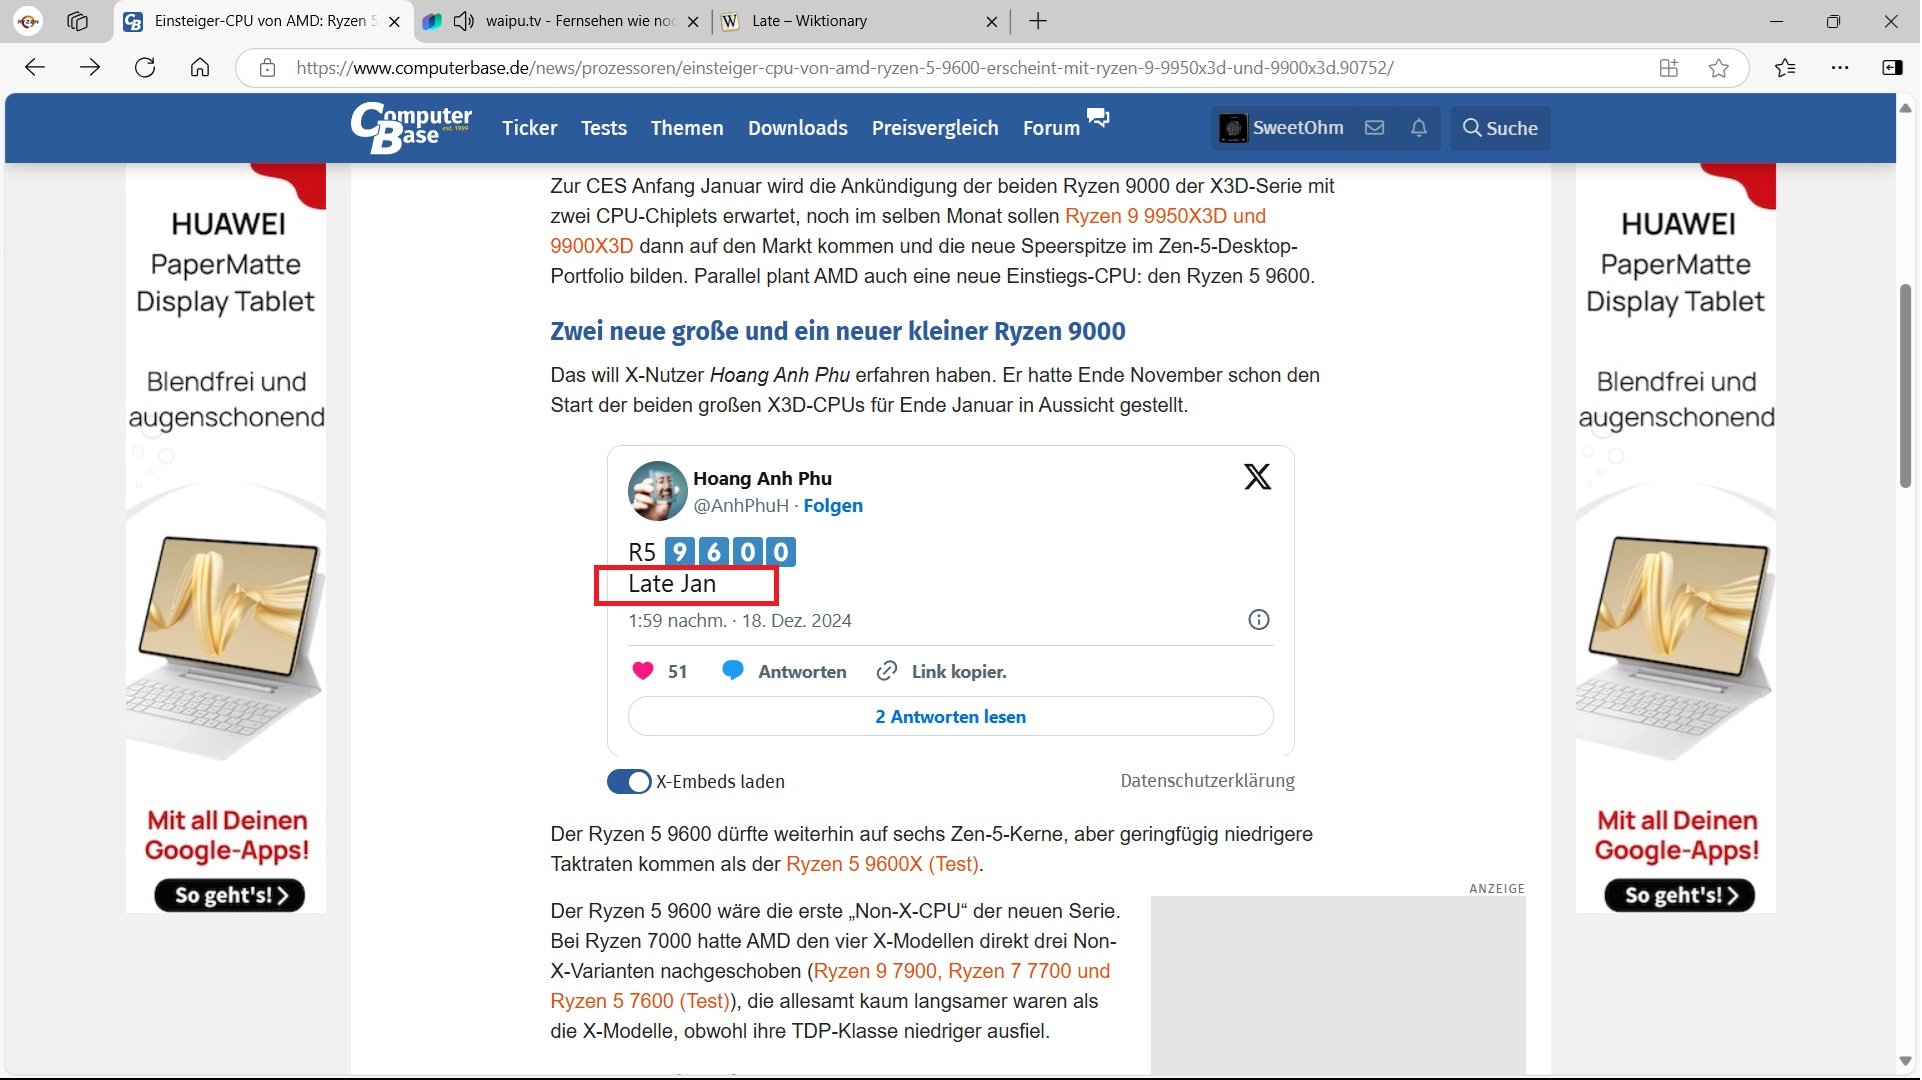Open messages envelope icon in header
The height and width of the screenshot is (1080, 1922).
coord(1375,128)
